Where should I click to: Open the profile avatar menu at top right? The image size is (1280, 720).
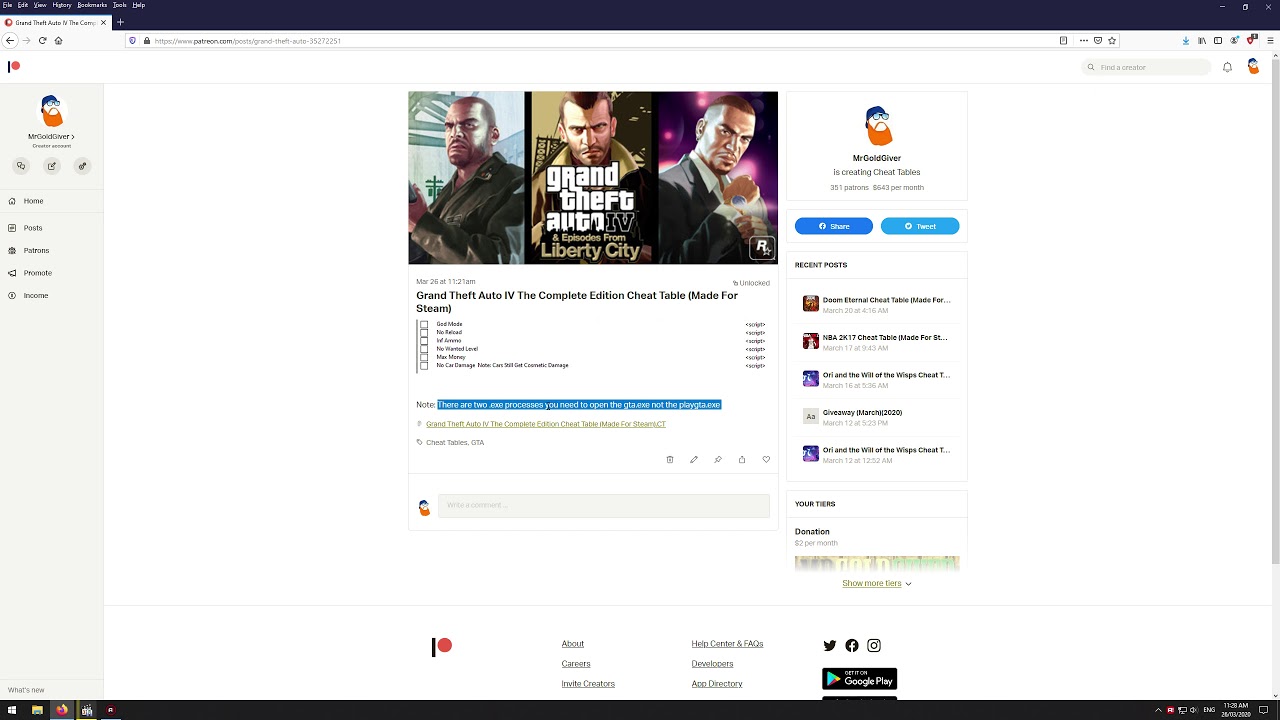pos(1253,66)
